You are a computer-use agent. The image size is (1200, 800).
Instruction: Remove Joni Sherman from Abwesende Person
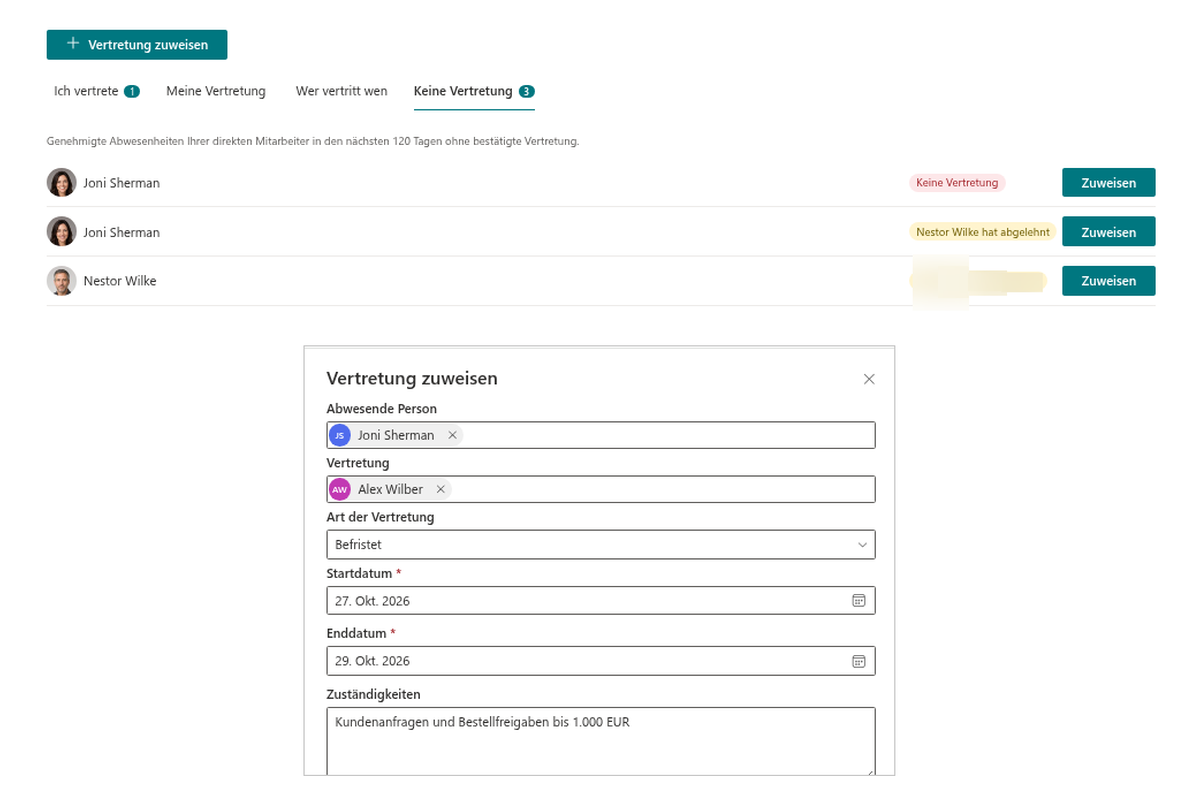[452, 435]
